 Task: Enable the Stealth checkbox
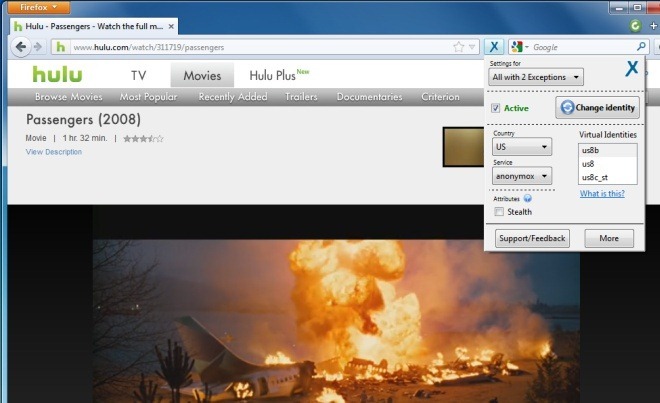click(x=499, y=212)
